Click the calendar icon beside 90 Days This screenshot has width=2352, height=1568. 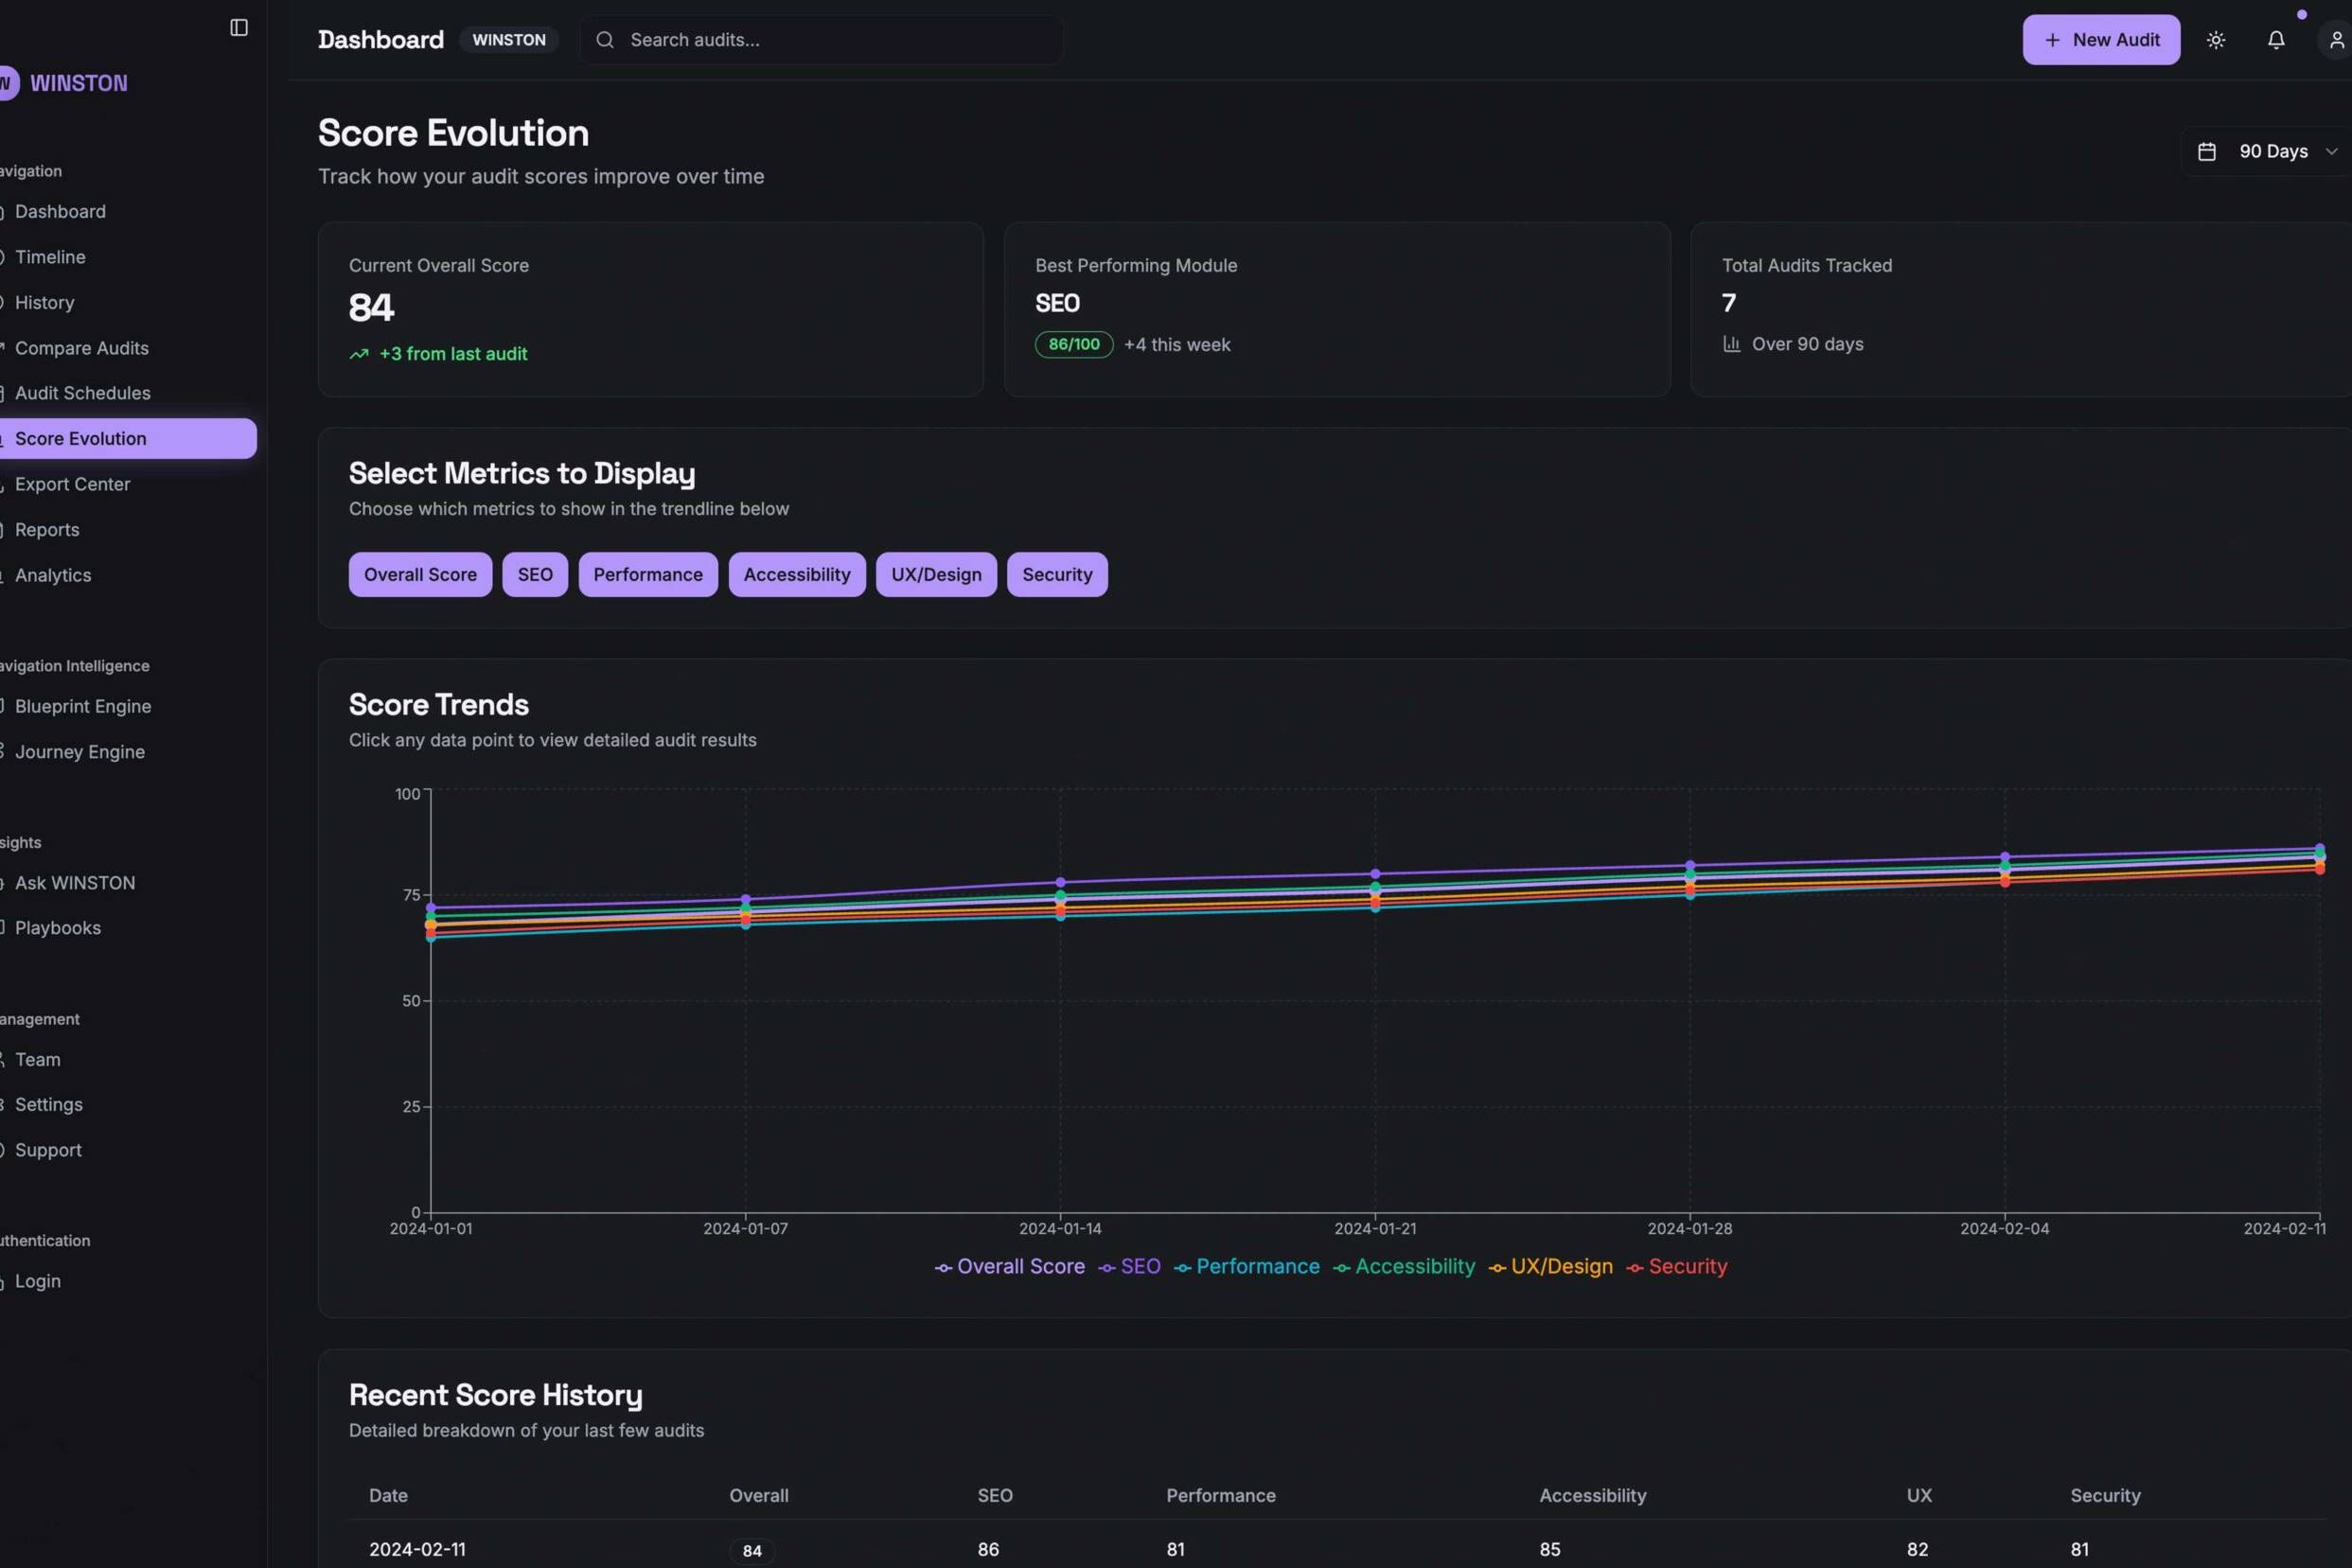2206,152
